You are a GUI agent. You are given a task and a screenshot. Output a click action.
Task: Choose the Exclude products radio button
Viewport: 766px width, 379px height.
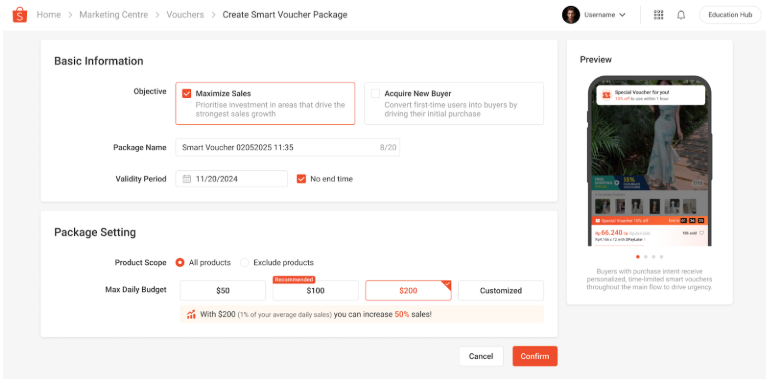click(244, 262)
